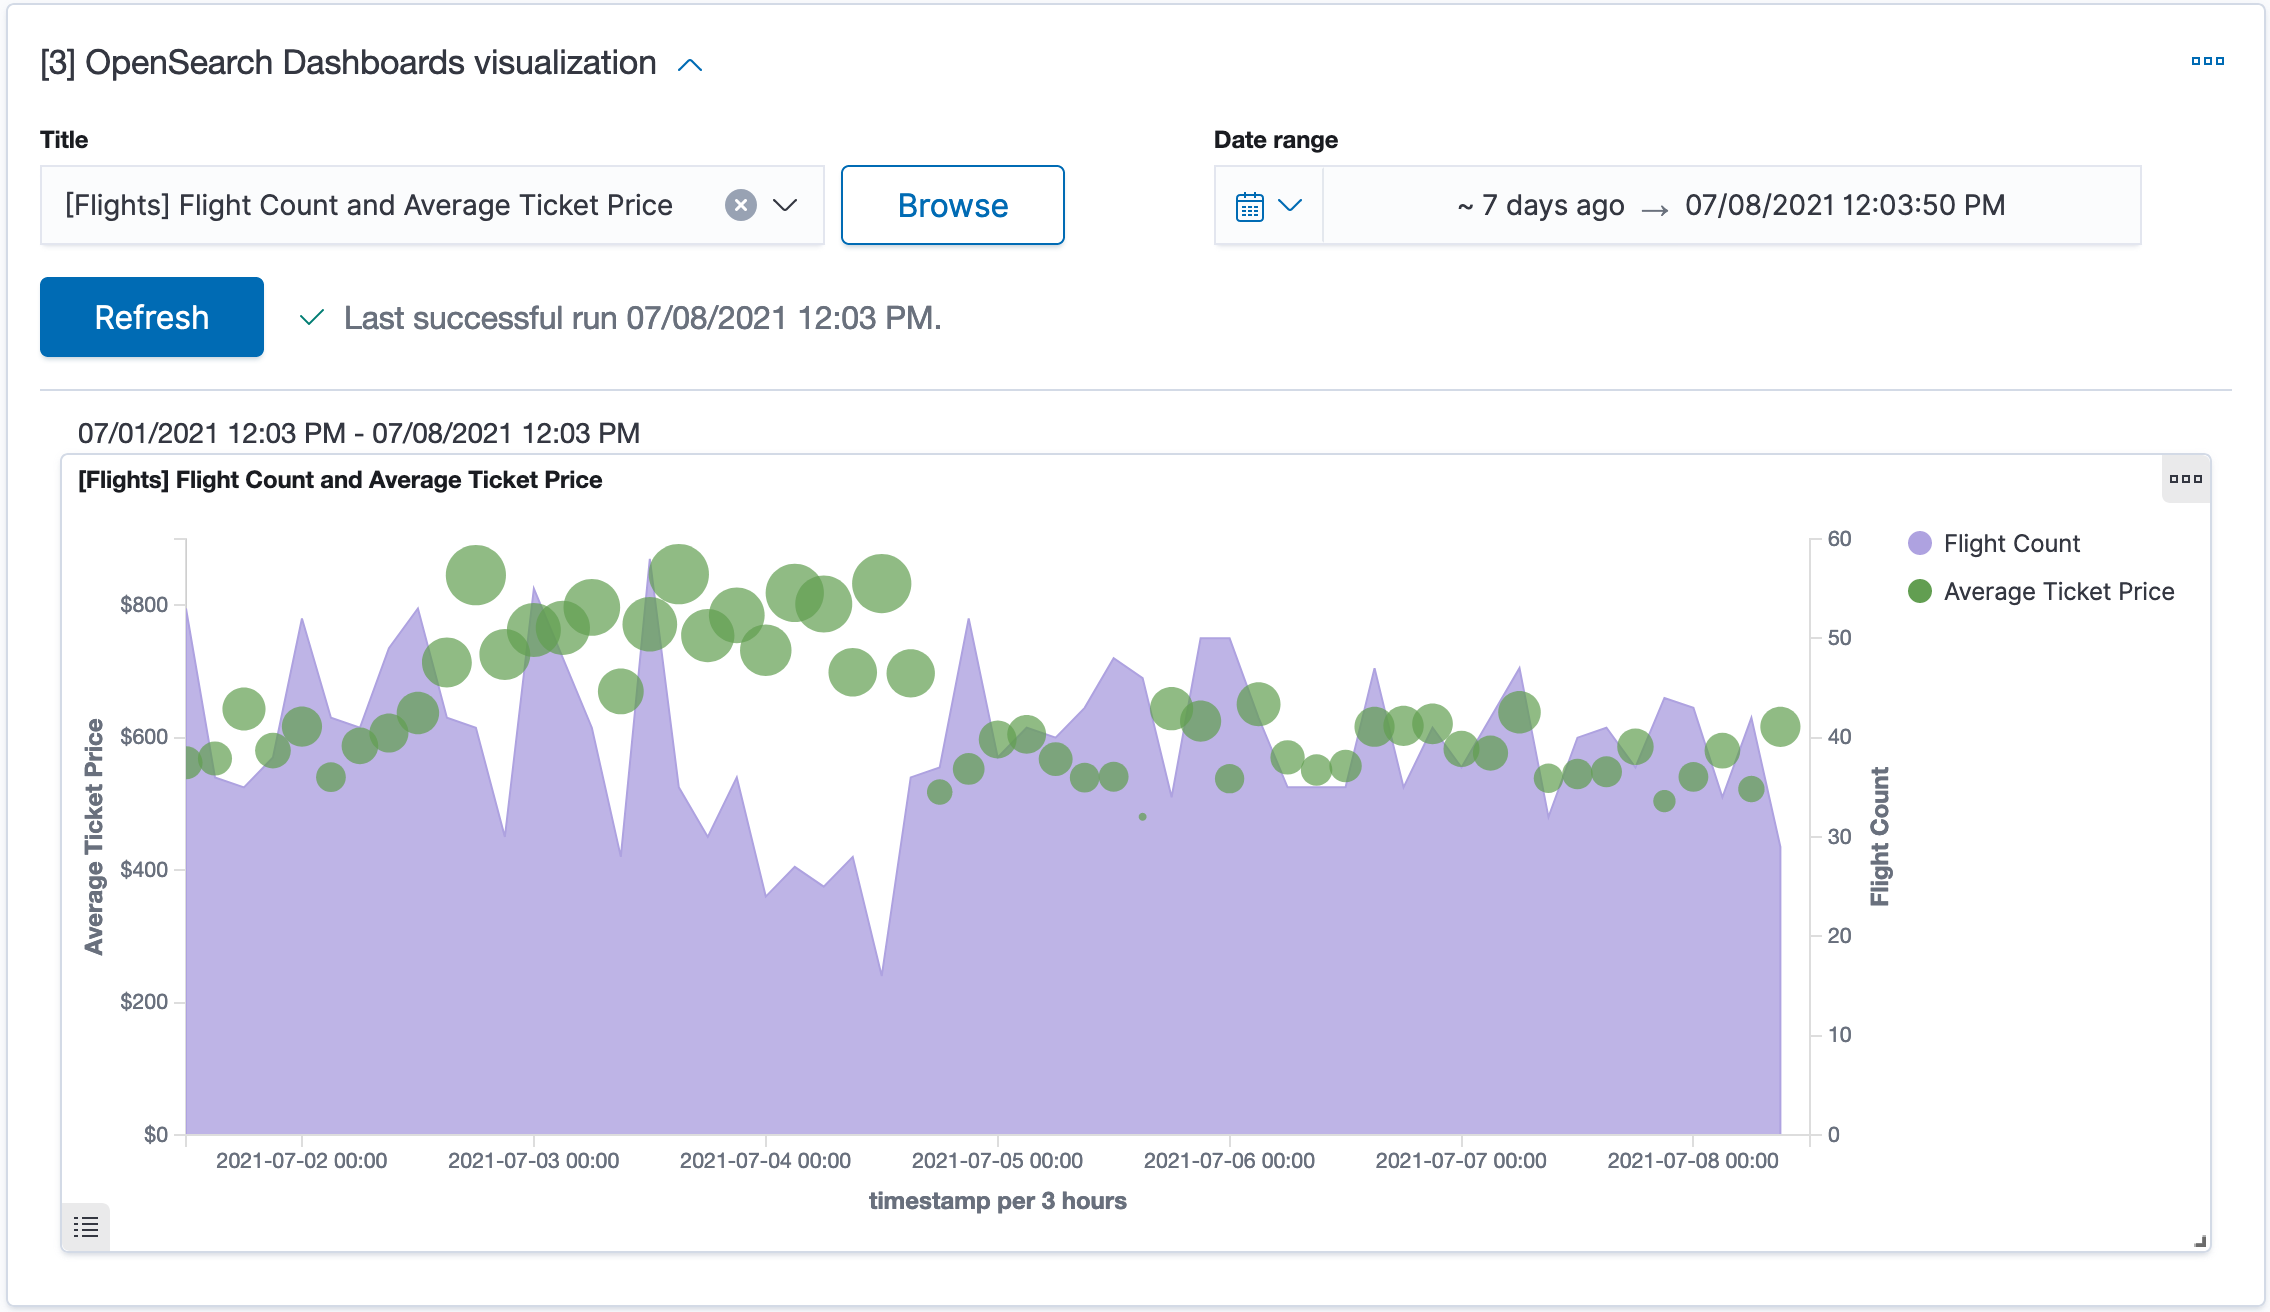This screenshot has width=2270, height=1312.
Task: Clear the selected visualization title
Action: (740, 205)
